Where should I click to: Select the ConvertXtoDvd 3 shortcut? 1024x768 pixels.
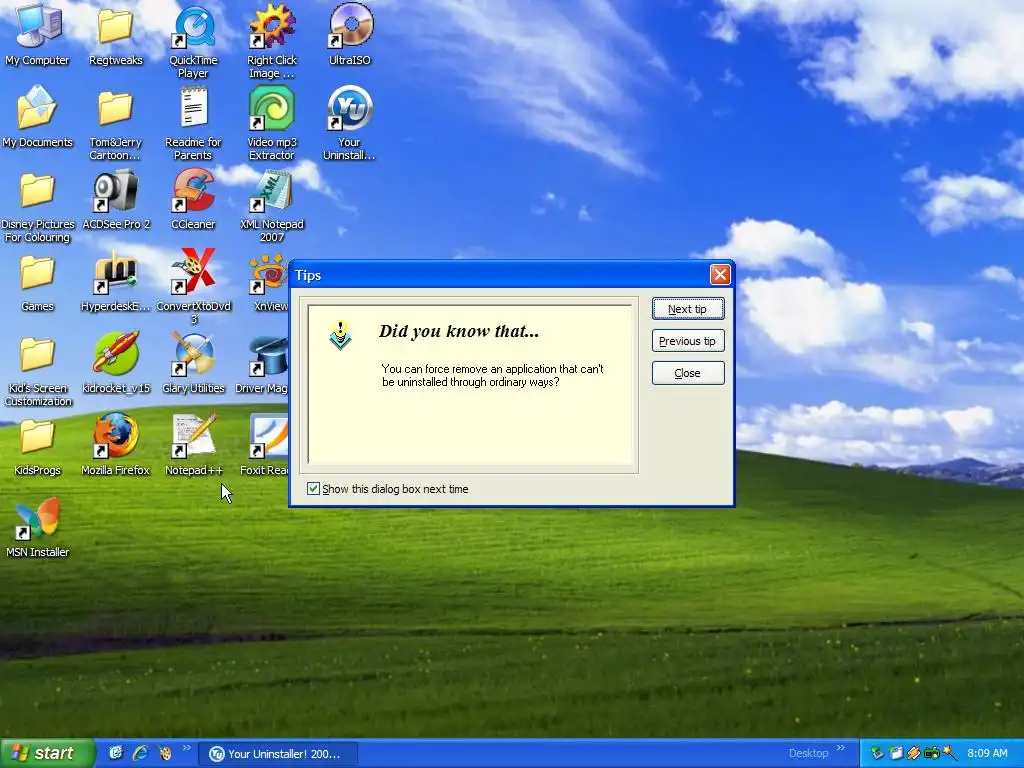tap(193, 287)
